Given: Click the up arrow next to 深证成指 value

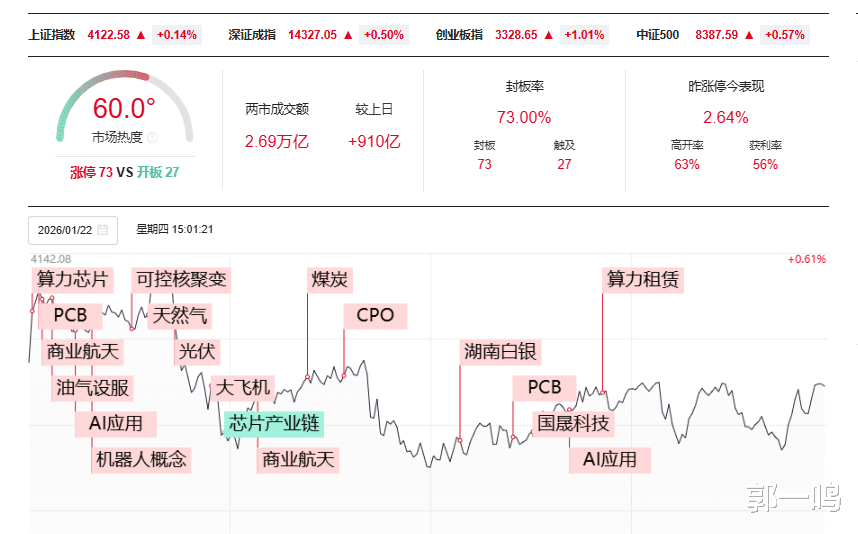Looking at the screenshot, I should click(348, 35).
